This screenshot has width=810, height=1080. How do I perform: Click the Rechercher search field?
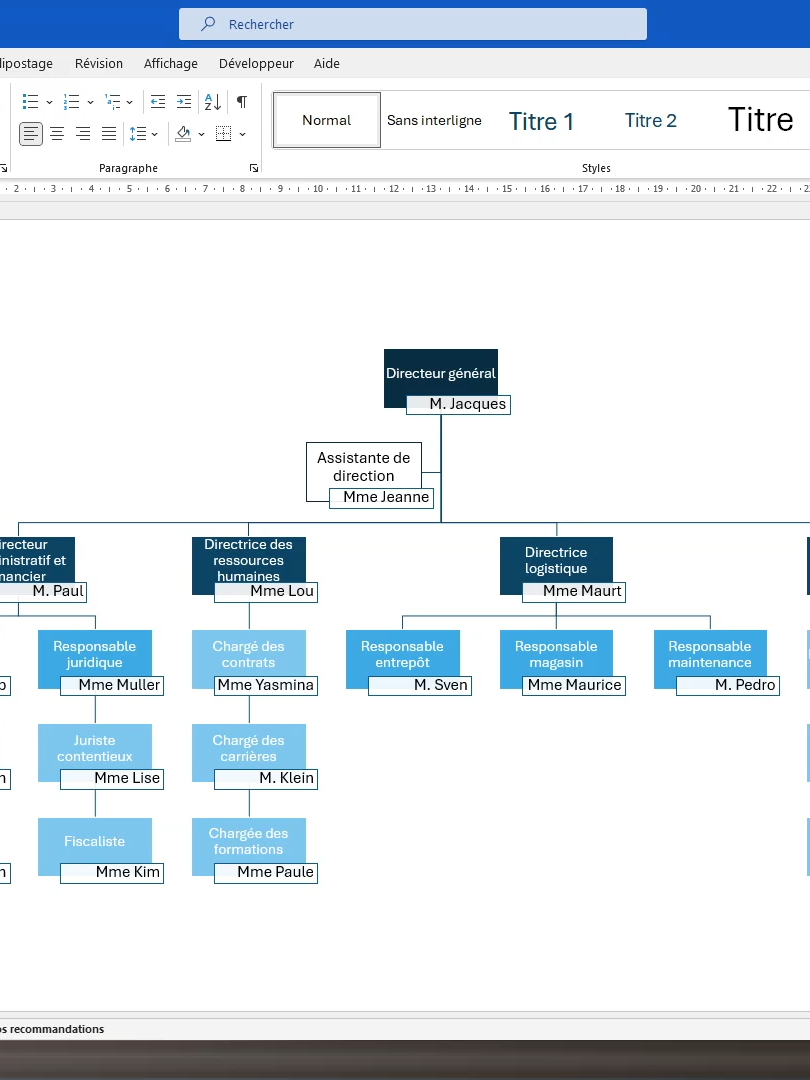click(413, 24)
